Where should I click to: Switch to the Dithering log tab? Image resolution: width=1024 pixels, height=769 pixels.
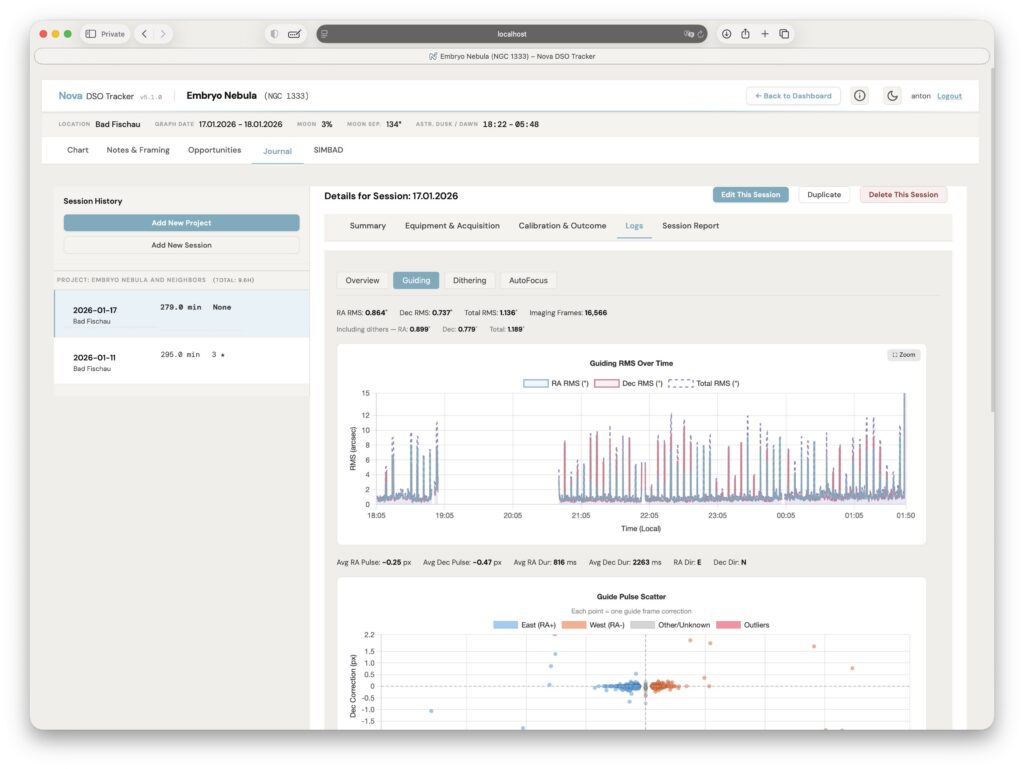click(469, 280)
